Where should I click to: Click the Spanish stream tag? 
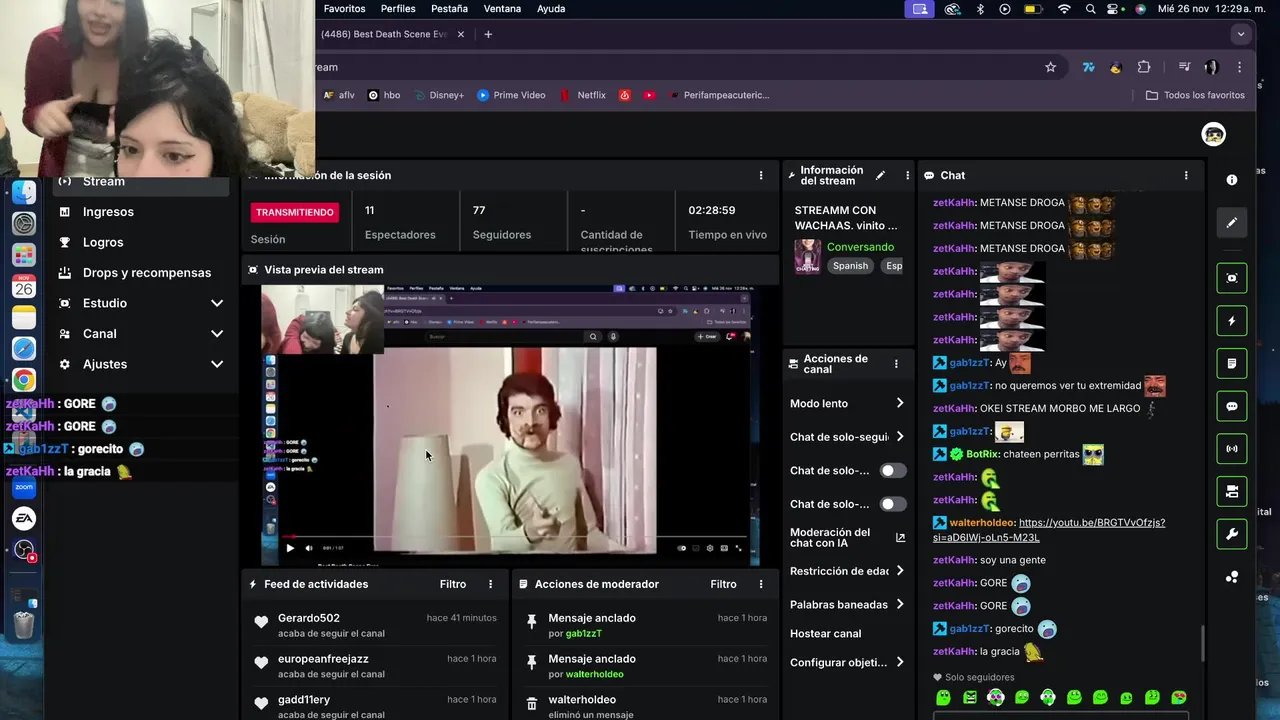[850, 266]
